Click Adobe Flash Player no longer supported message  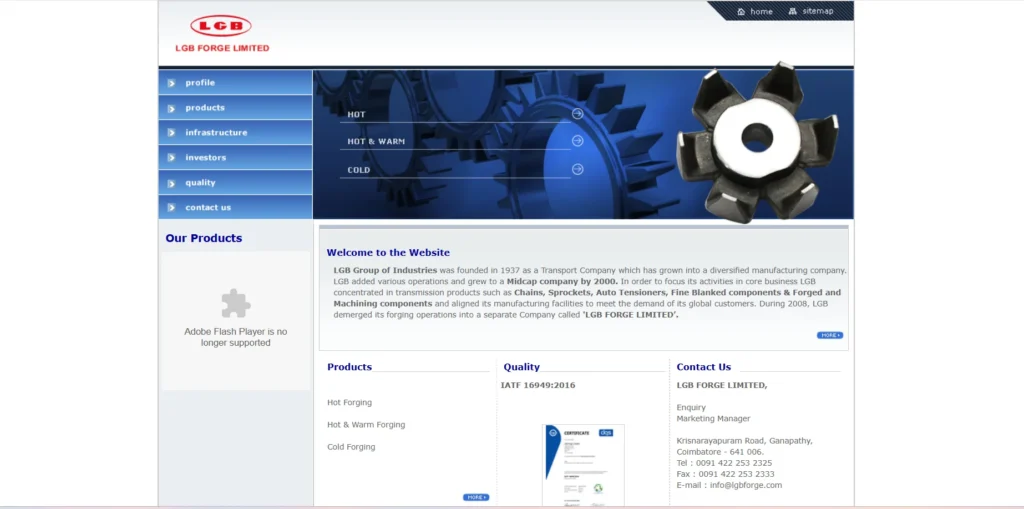pos(236,337)
